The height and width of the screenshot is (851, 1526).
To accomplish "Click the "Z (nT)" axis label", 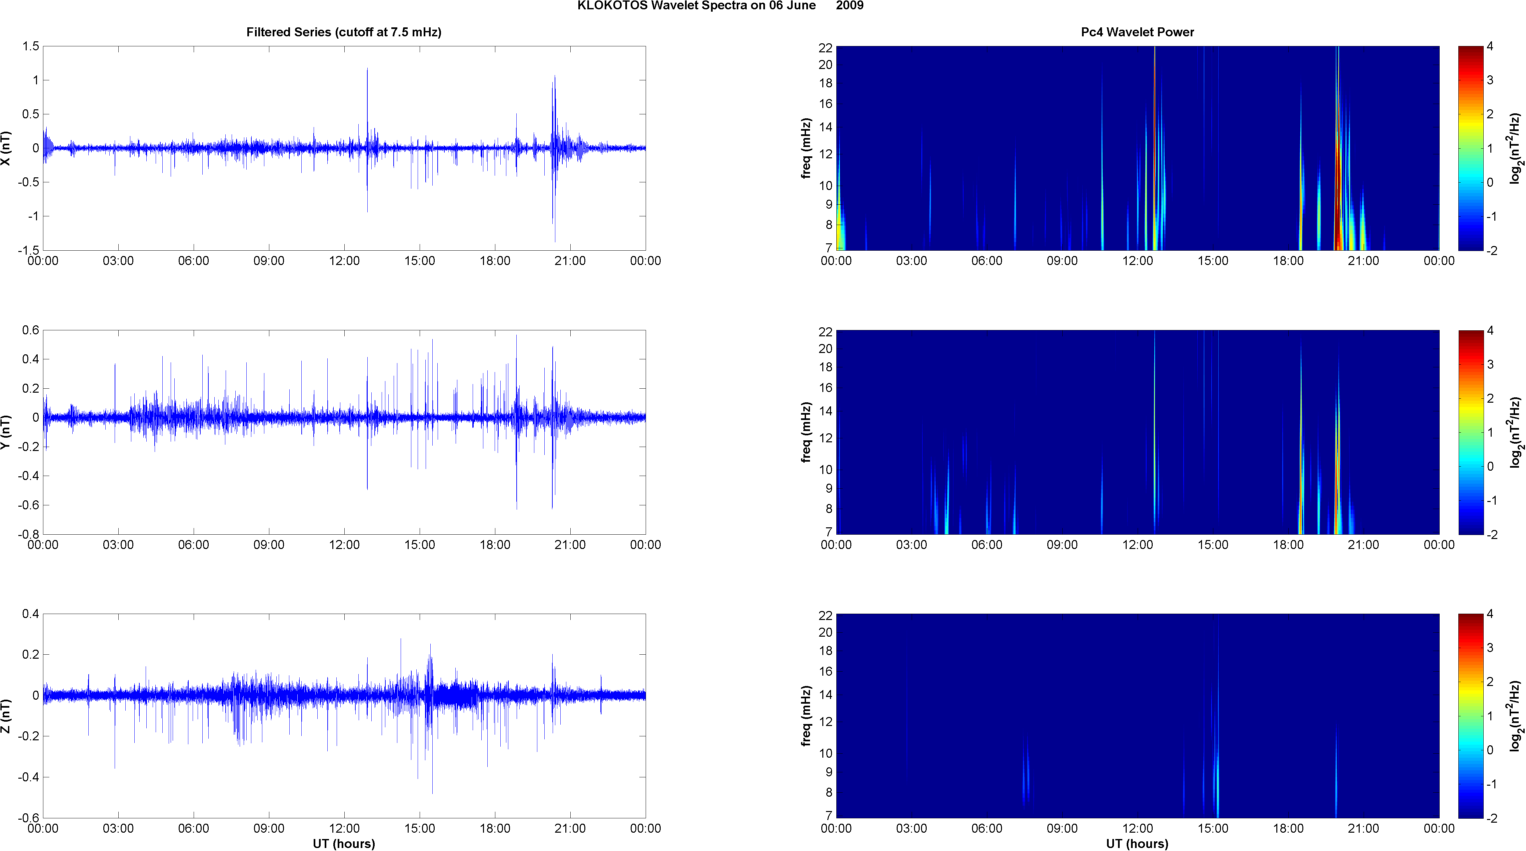I will (6, 716).
